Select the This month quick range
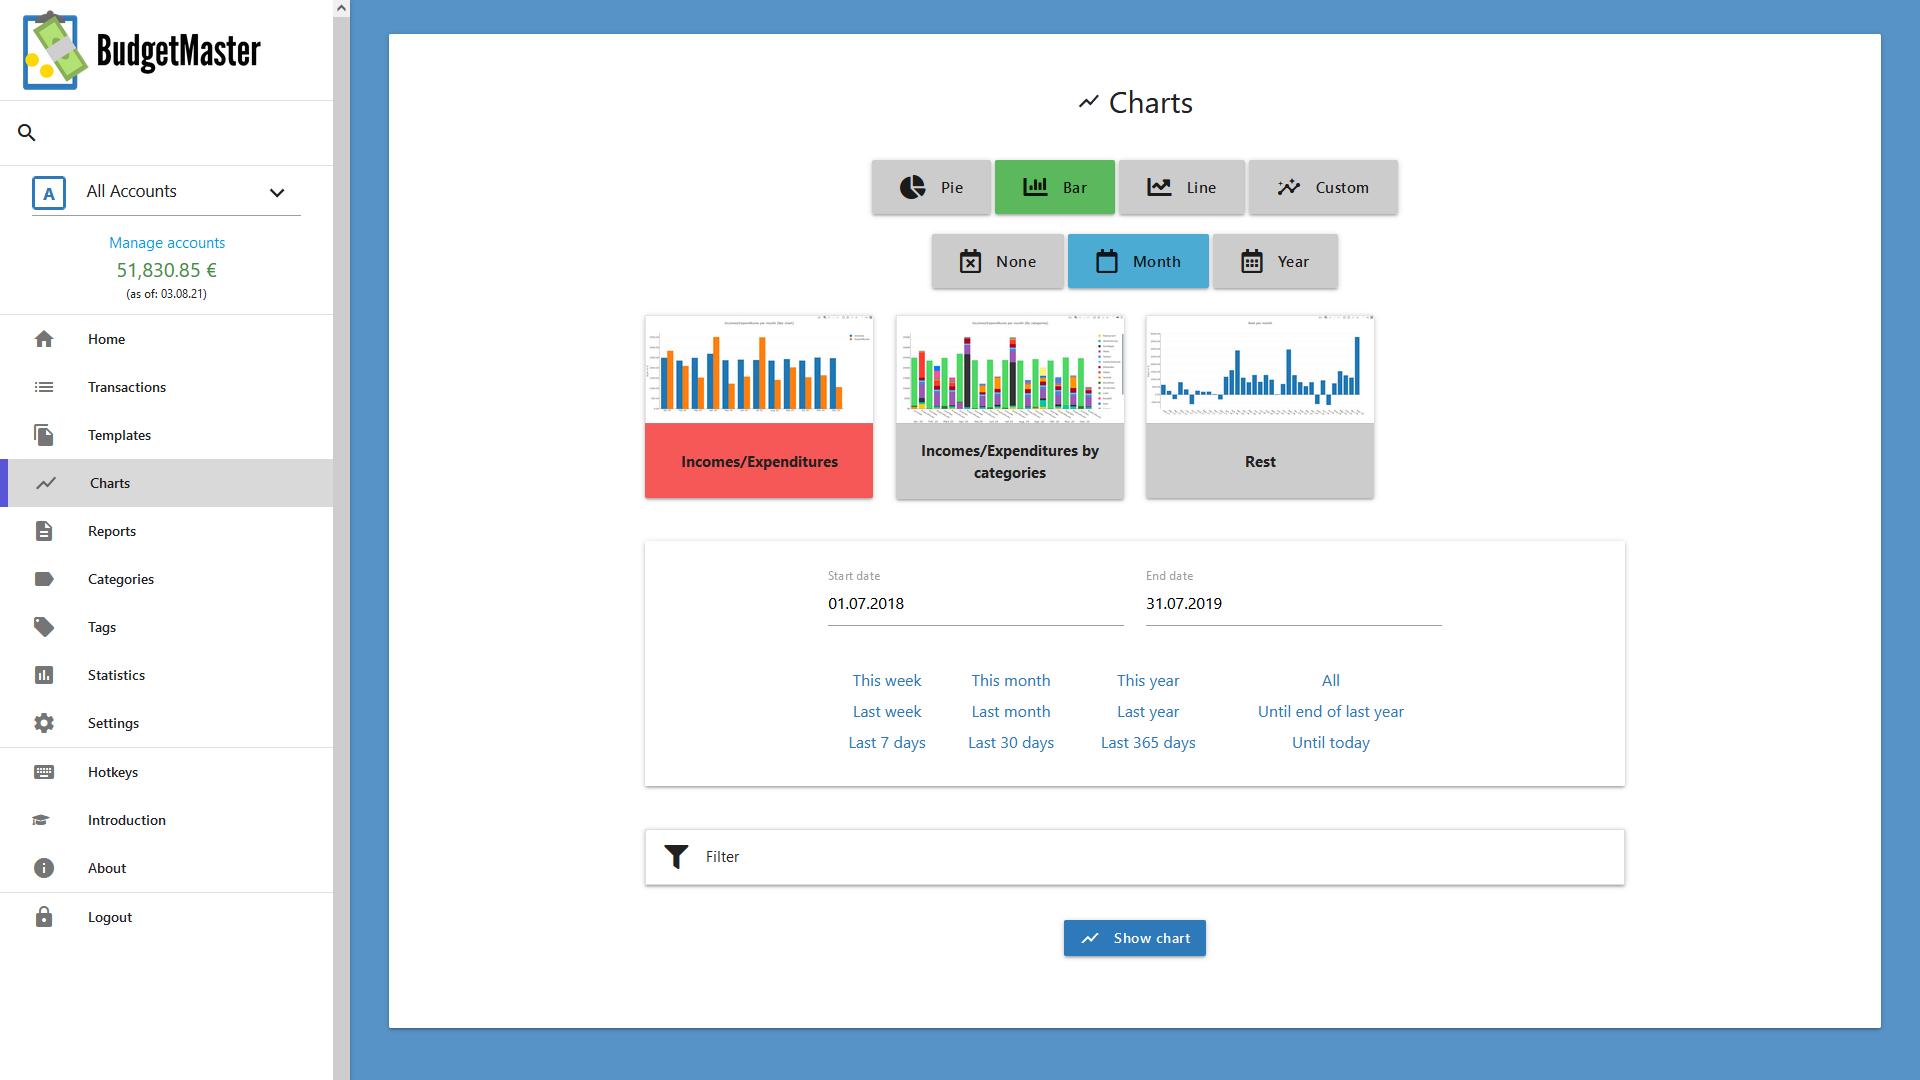This screenshot has height=1080, width=1920. [1011, 680]
